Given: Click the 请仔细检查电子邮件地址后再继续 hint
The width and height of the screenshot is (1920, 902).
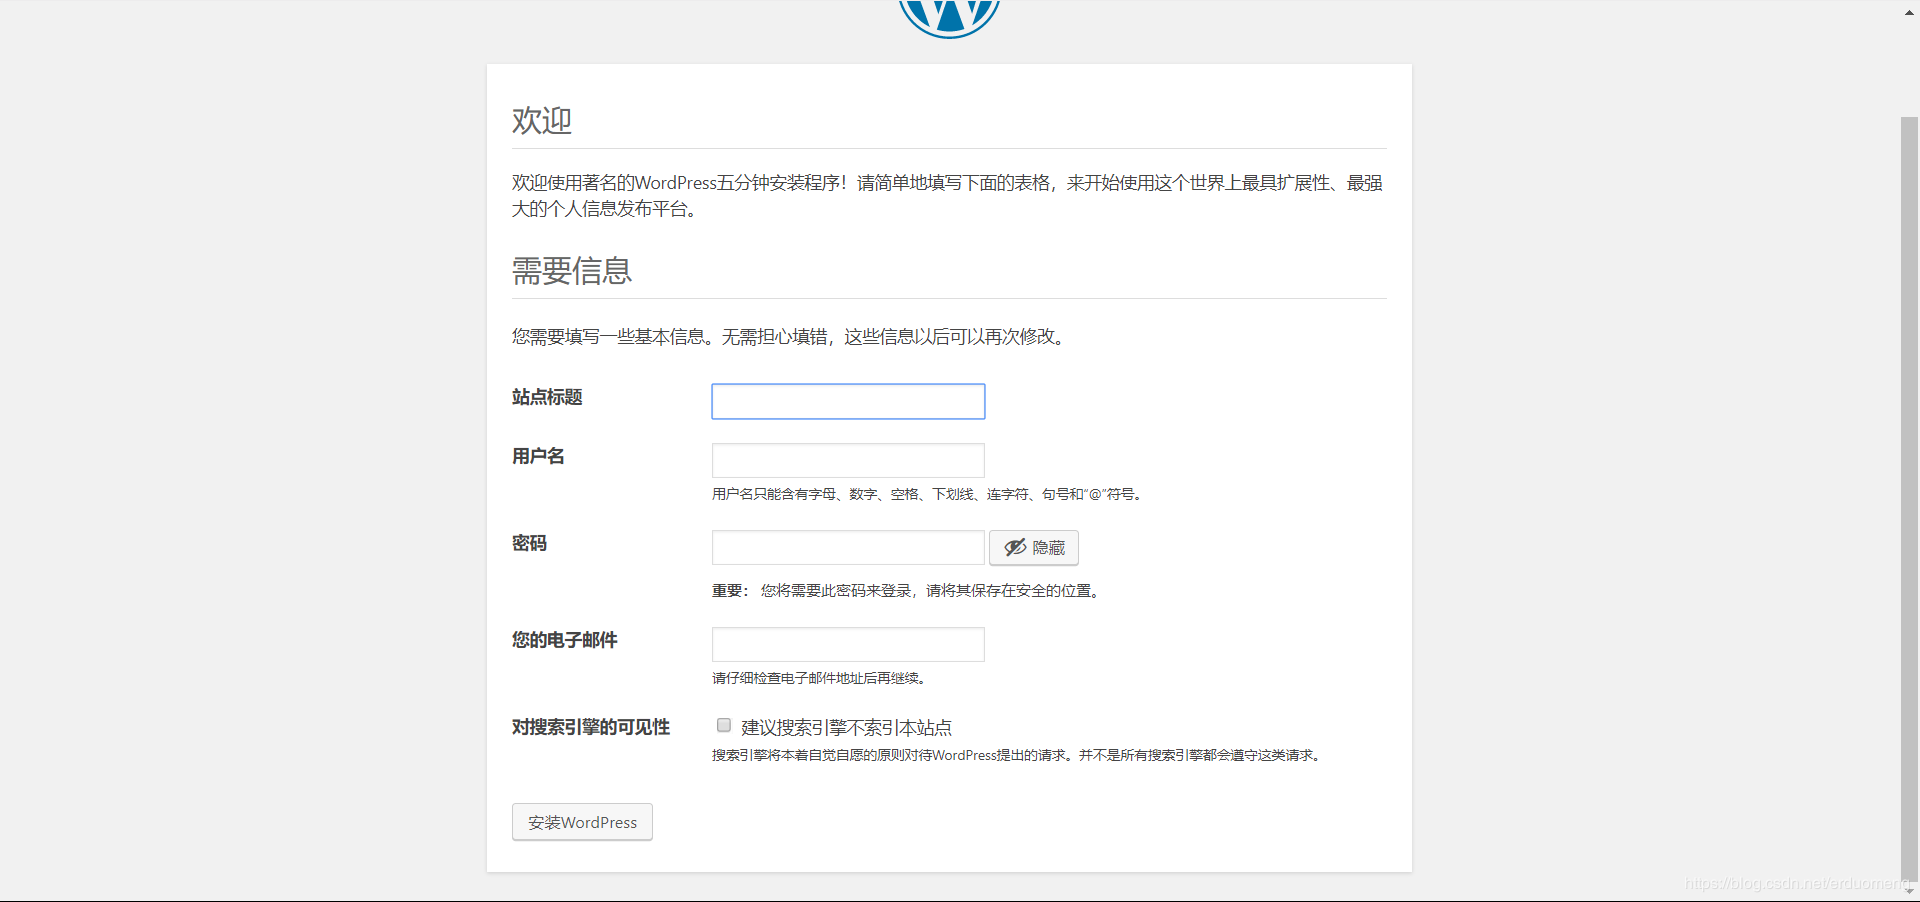Looking at the screenshot, I should click(x=821, y=678).
